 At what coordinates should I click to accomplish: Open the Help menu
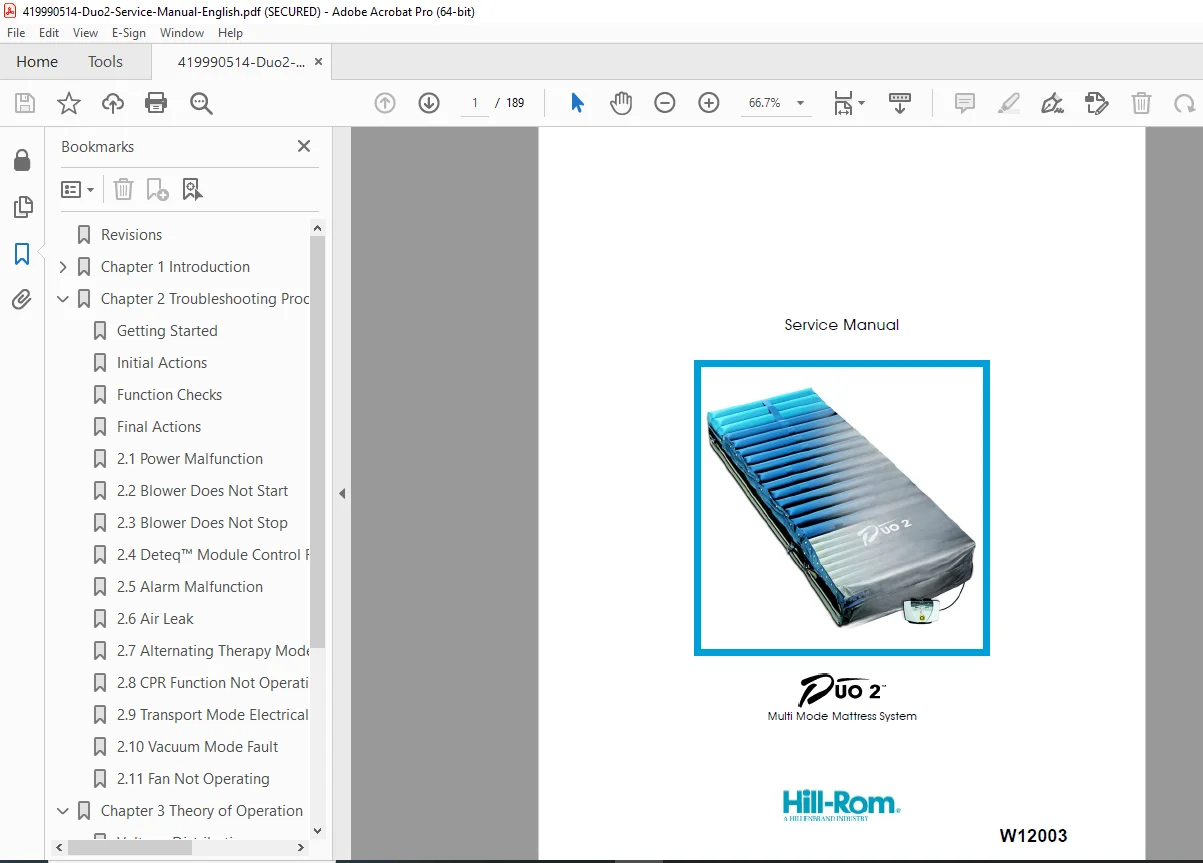(x=231, y=33)
